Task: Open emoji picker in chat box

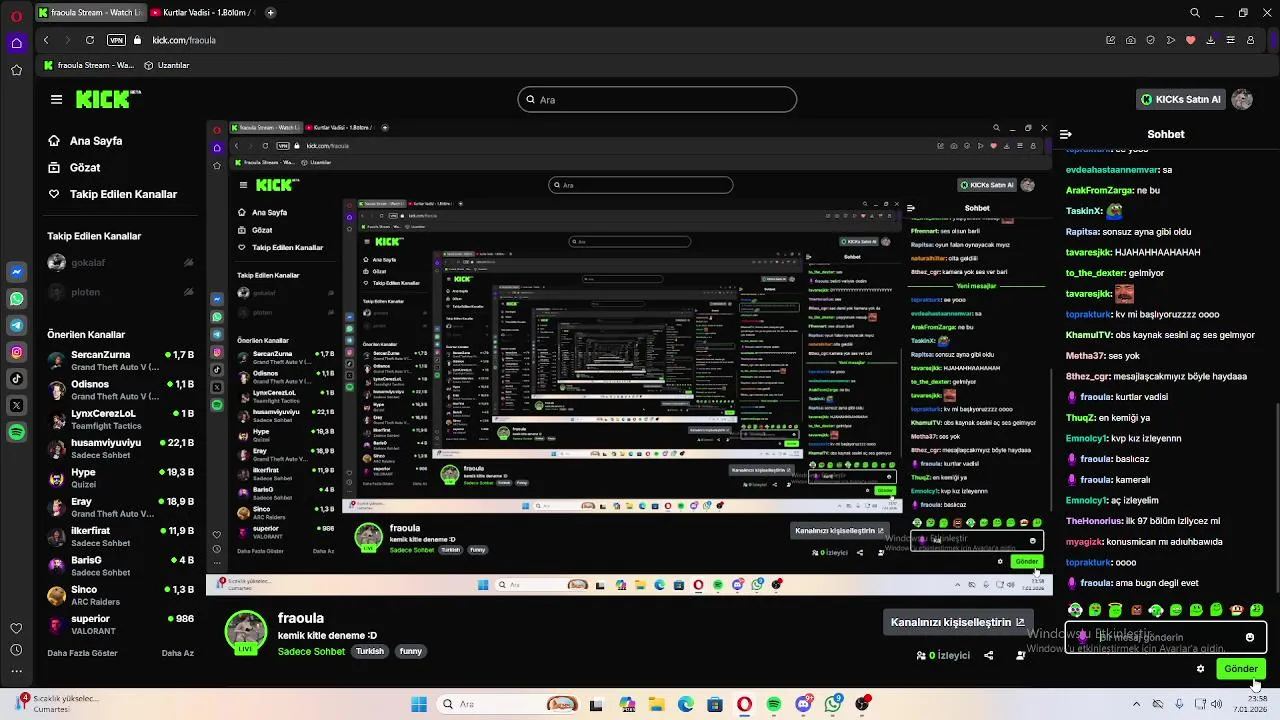Action: click(1250, 637)
